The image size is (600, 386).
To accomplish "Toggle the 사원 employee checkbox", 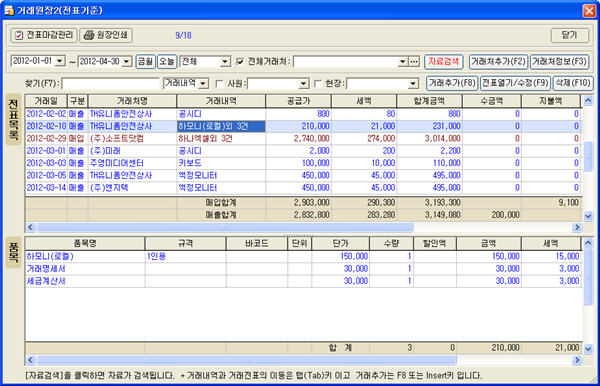I will pyautogui.click(x=220, y=83).
